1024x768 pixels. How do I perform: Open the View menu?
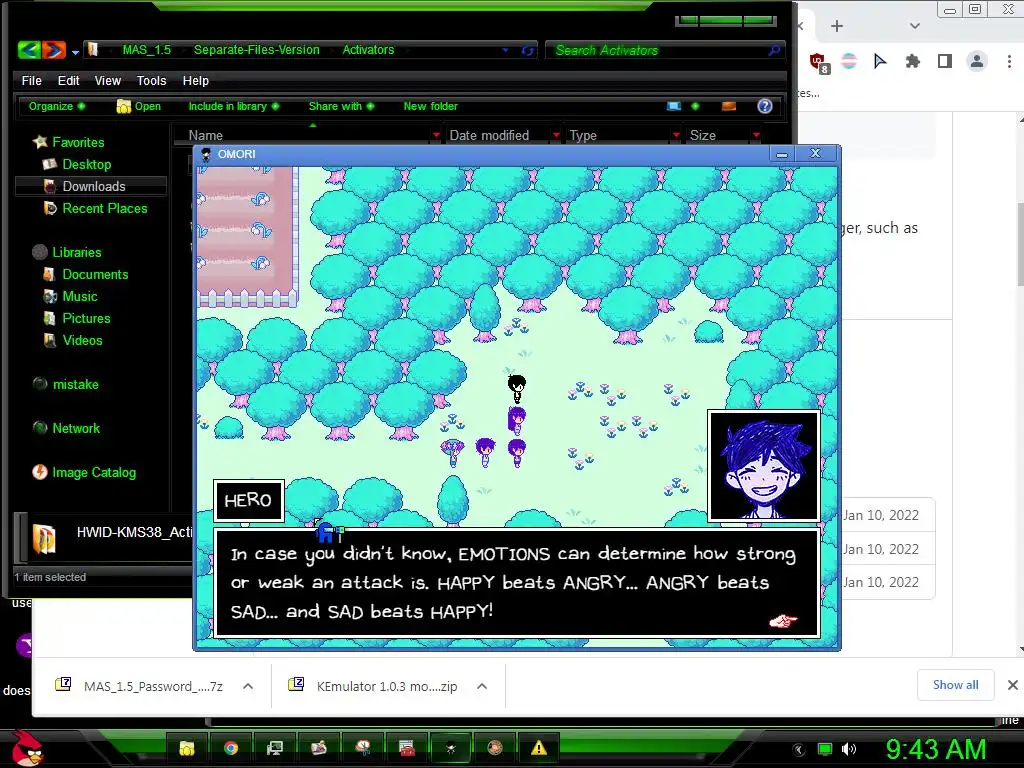[108, 80]
